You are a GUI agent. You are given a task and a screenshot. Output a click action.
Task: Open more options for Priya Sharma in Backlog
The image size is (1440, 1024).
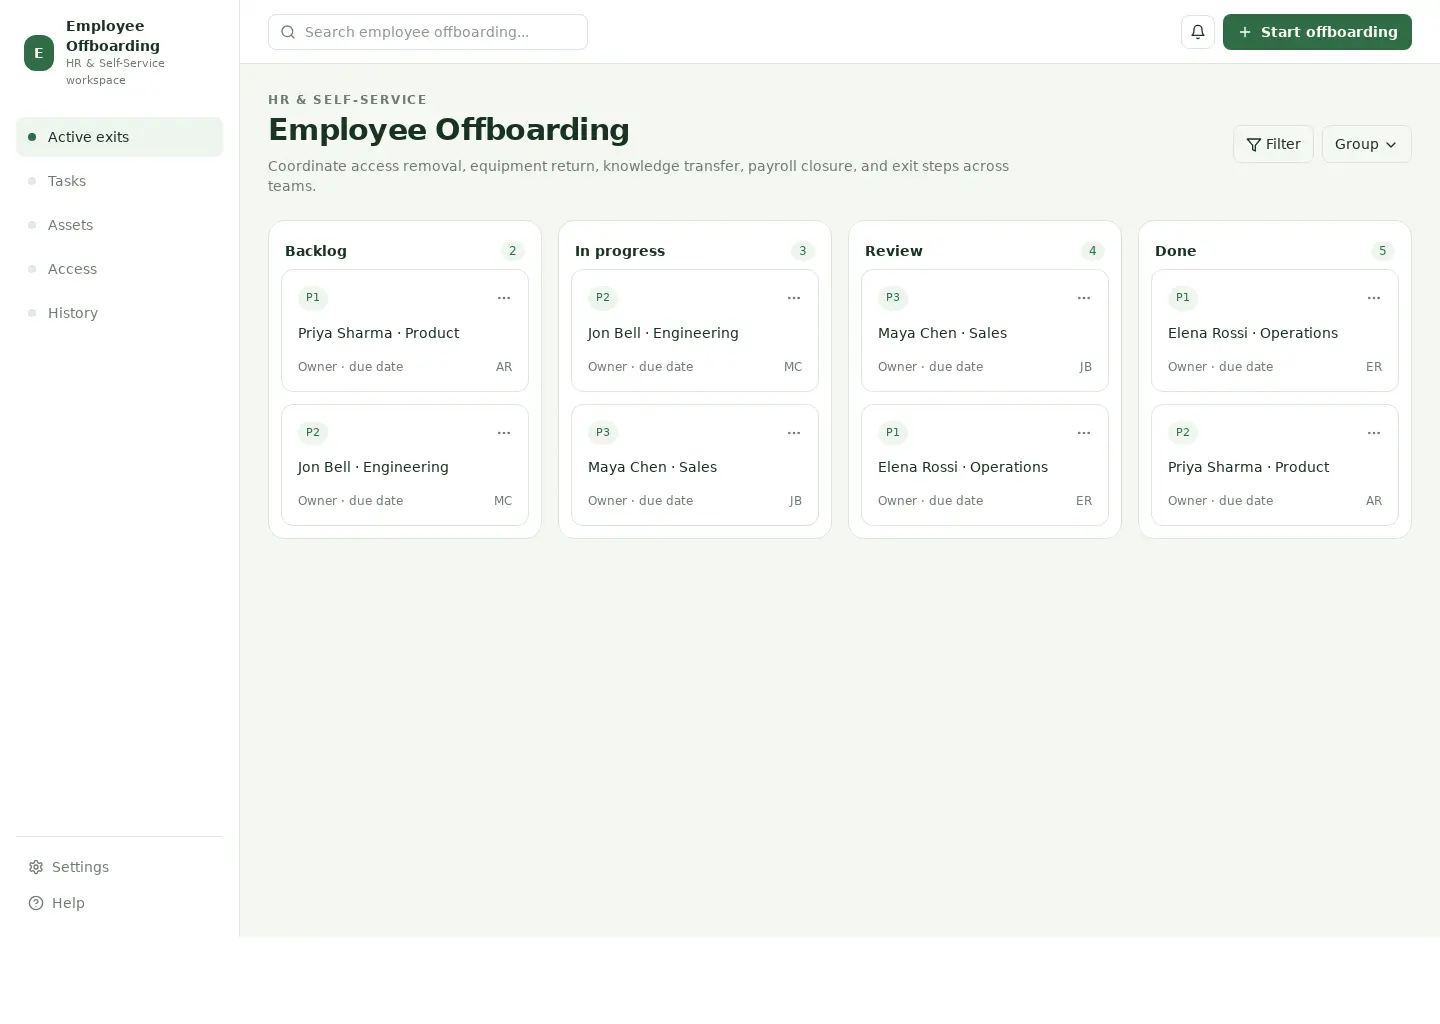coord(504,298)
